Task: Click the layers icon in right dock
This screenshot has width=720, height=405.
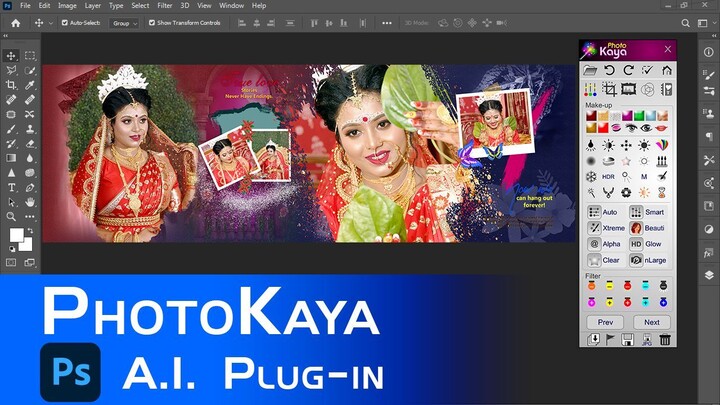Action: 709,275
